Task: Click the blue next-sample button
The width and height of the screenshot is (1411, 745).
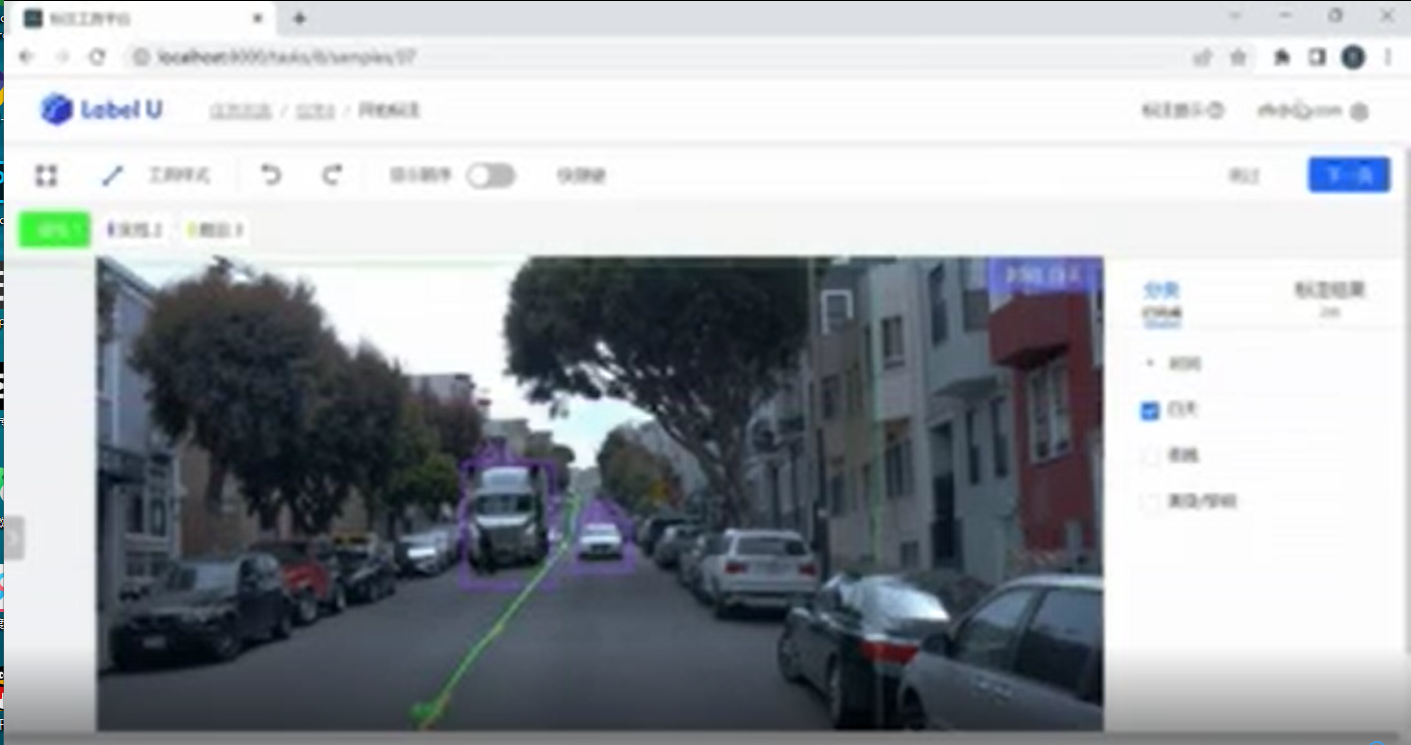Action: [x=1348, y=175]
